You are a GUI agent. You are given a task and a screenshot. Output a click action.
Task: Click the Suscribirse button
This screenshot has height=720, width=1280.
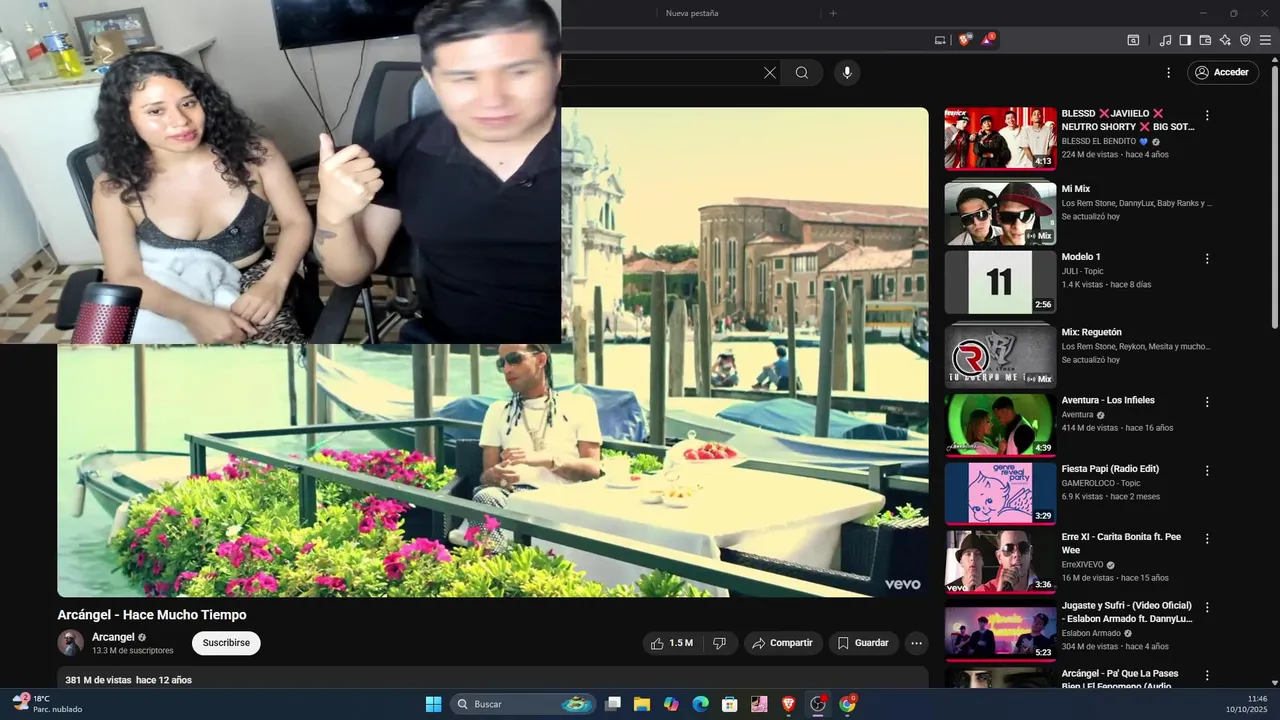click(226, 643)
